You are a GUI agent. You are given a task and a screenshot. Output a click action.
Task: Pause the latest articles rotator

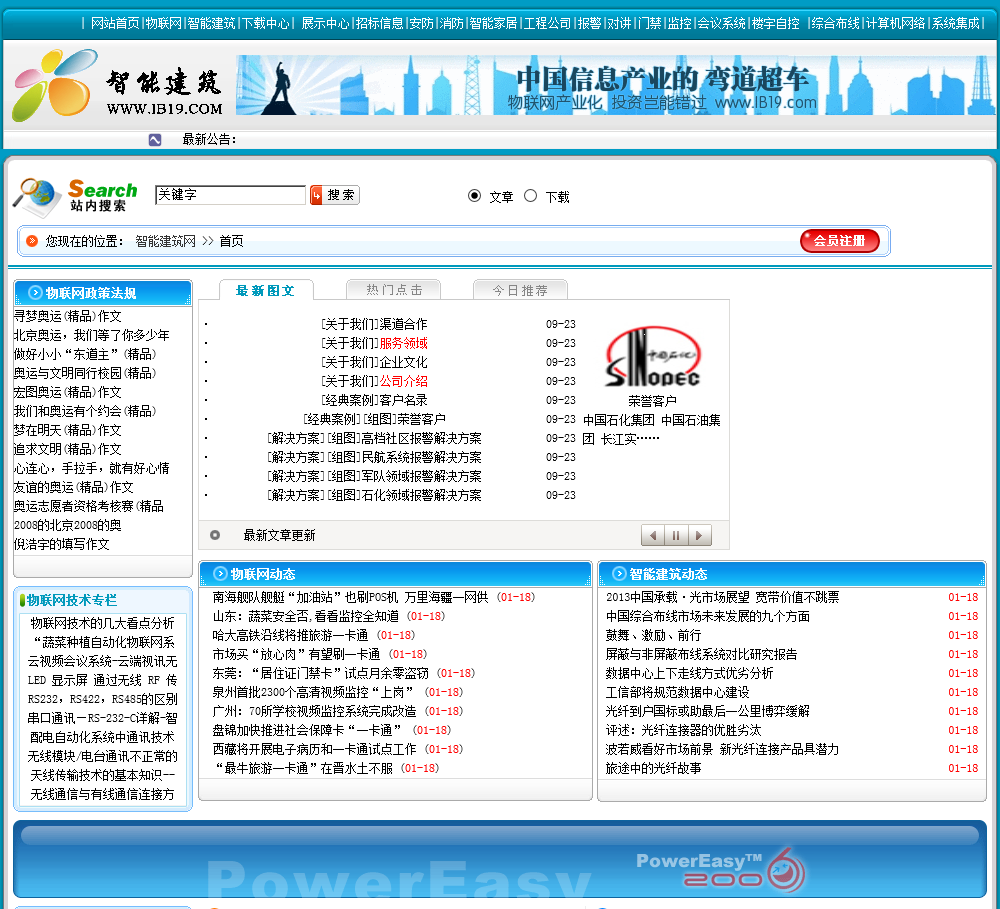click(676, 535)
